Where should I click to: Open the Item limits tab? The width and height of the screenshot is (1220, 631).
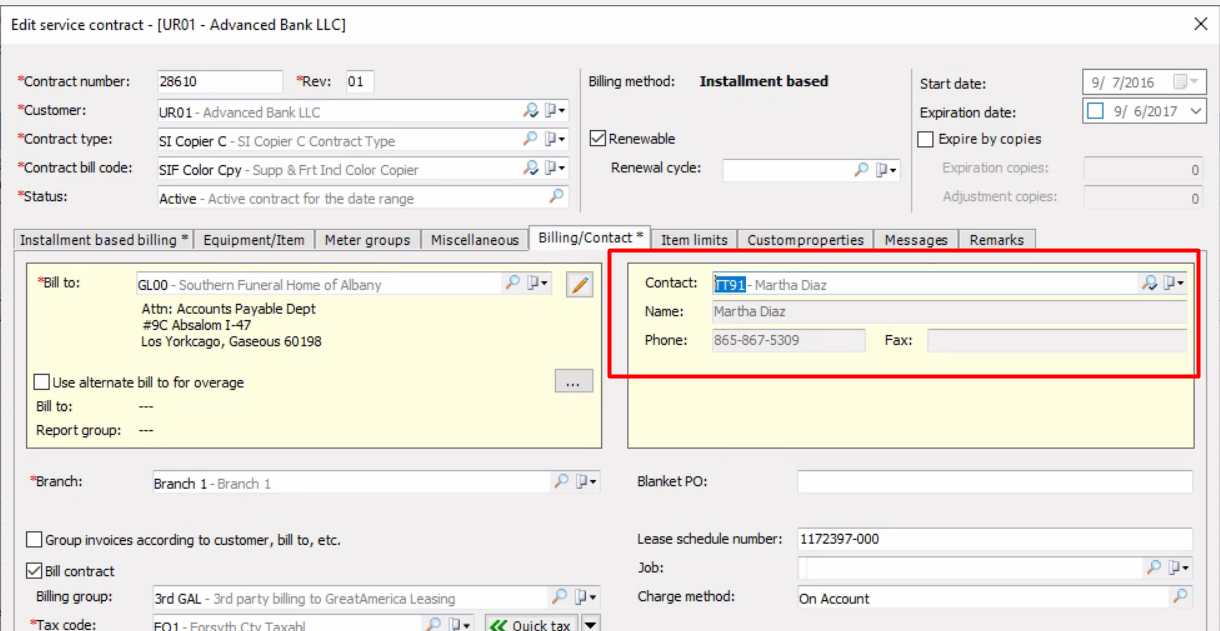pyautogui.click(x=696, y=240)
